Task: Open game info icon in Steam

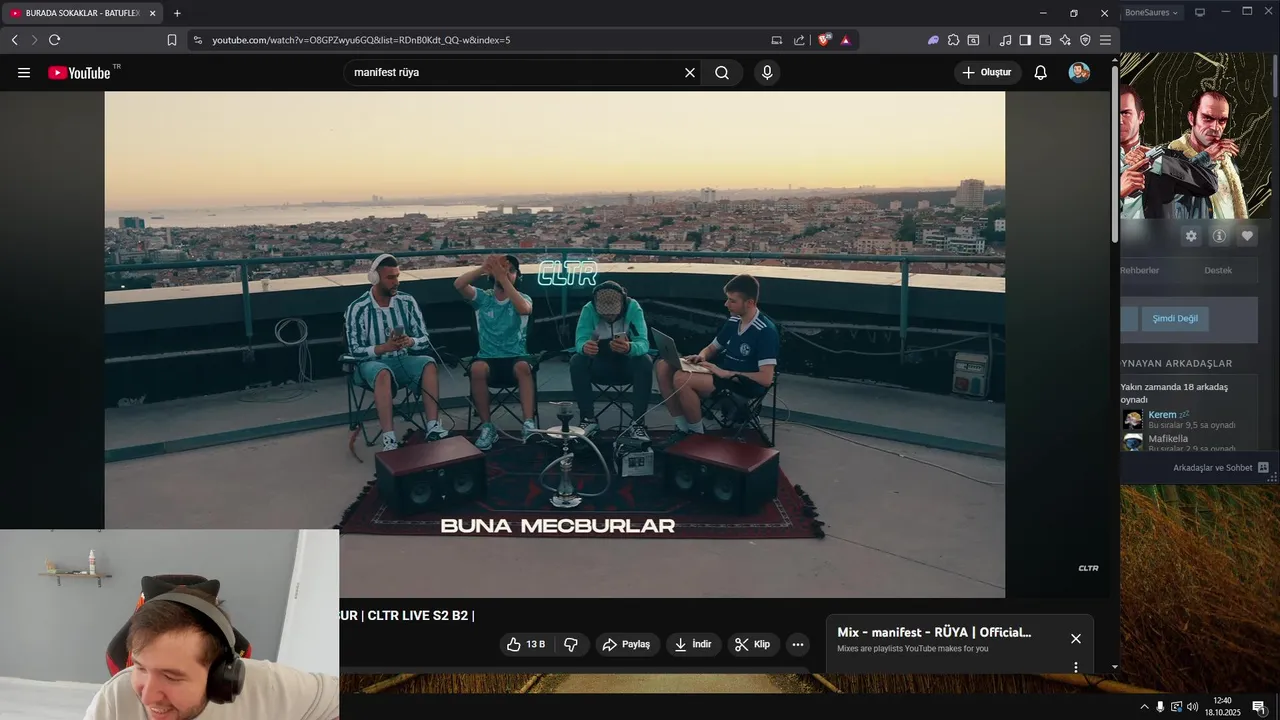Action: point(1219,236)
